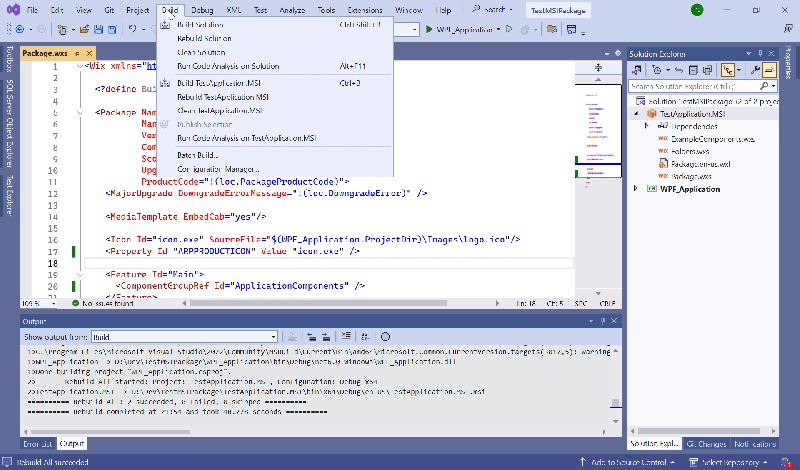Toggle Word Wrap in the Output toolbar
This screenshot has height=470, width=800.
[x=365, y=336]
